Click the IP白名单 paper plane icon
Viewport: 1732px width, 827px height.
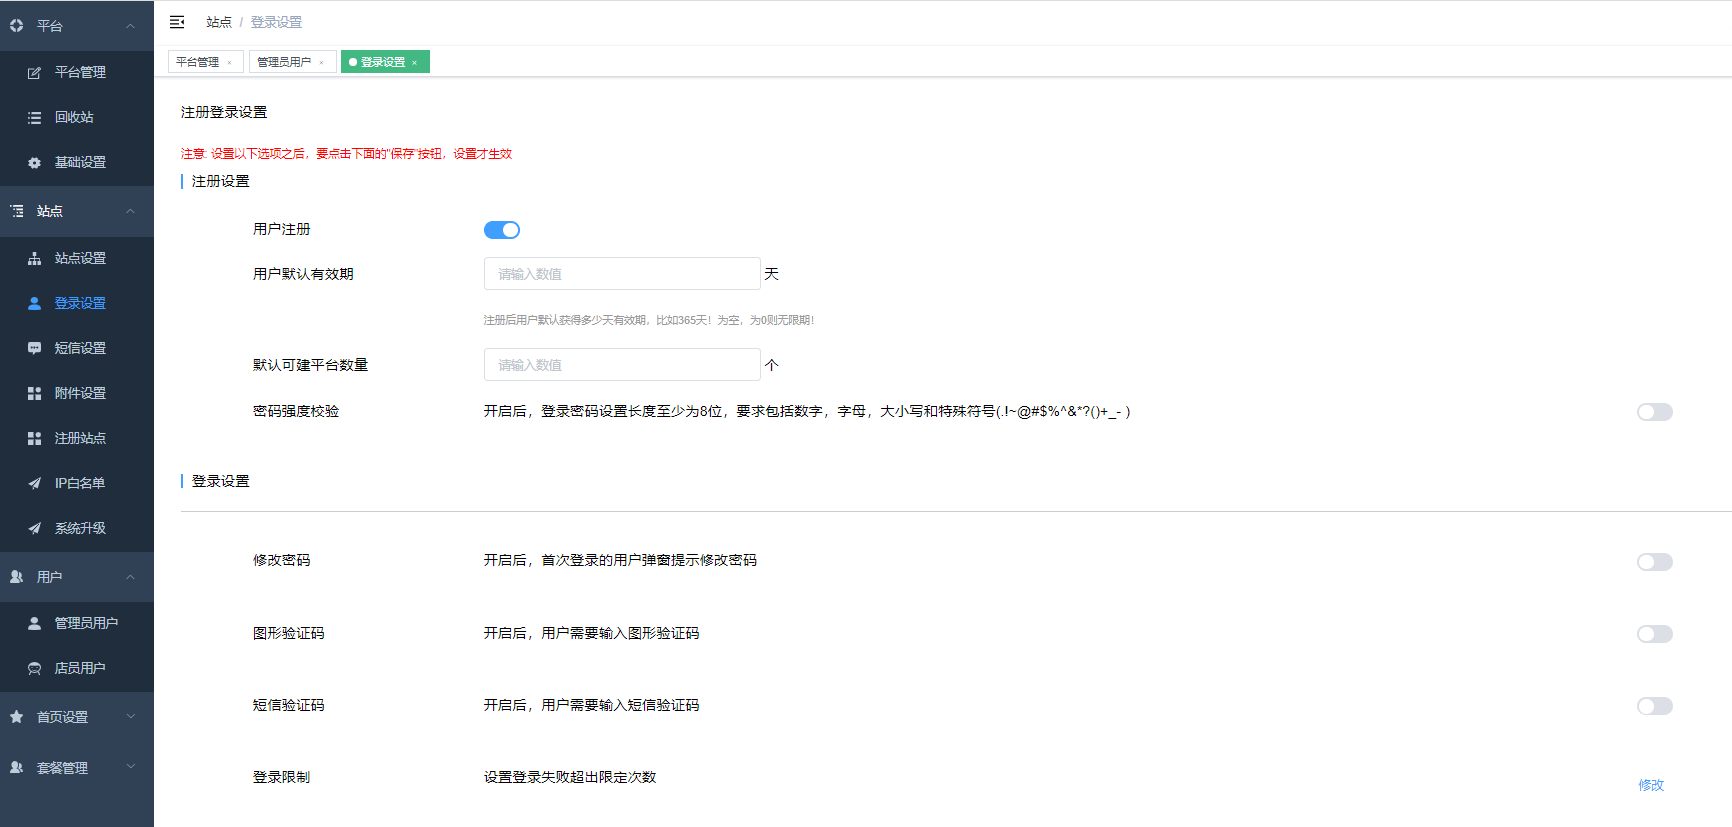[x=34, y=484]
